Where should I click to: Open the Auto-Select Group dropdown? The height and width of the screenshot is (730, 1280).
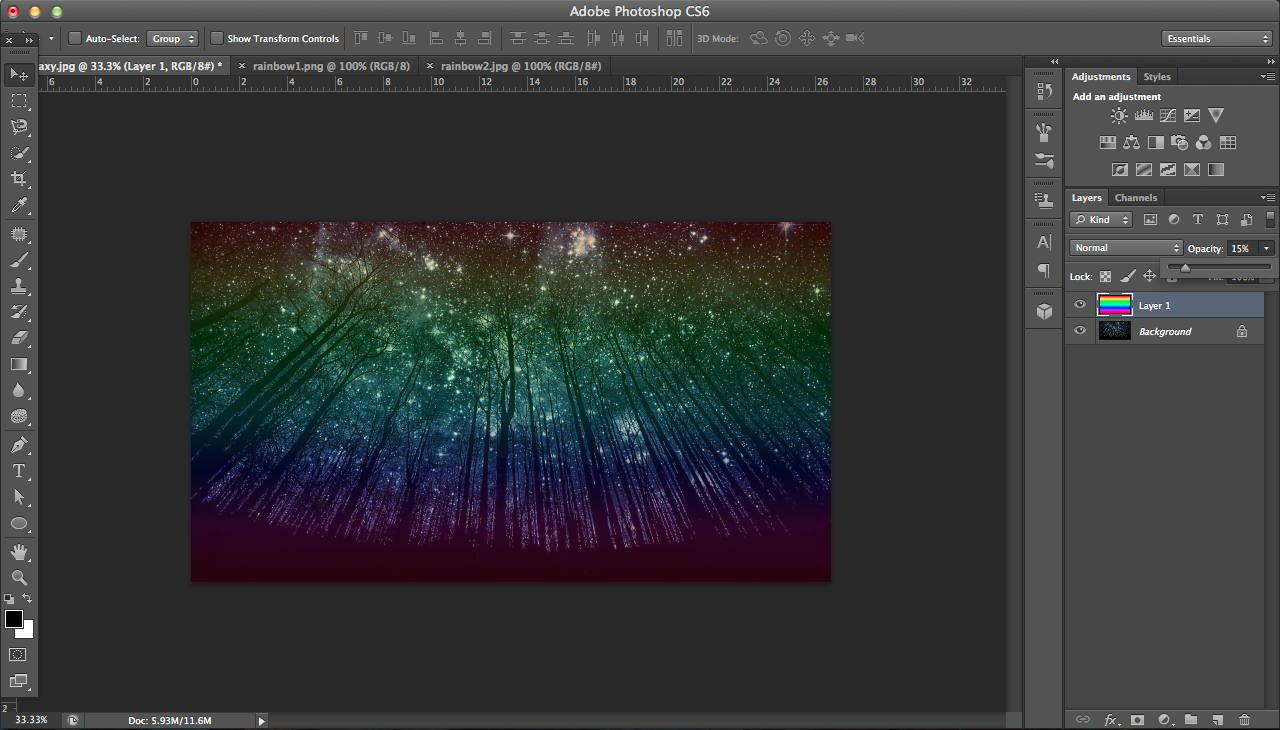(x=172, y=38)
